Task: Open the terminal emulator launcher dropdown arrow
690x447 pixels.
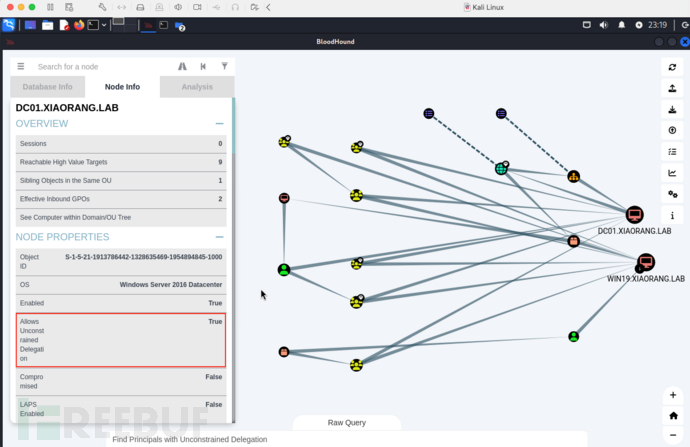Action: pos(104,25)
